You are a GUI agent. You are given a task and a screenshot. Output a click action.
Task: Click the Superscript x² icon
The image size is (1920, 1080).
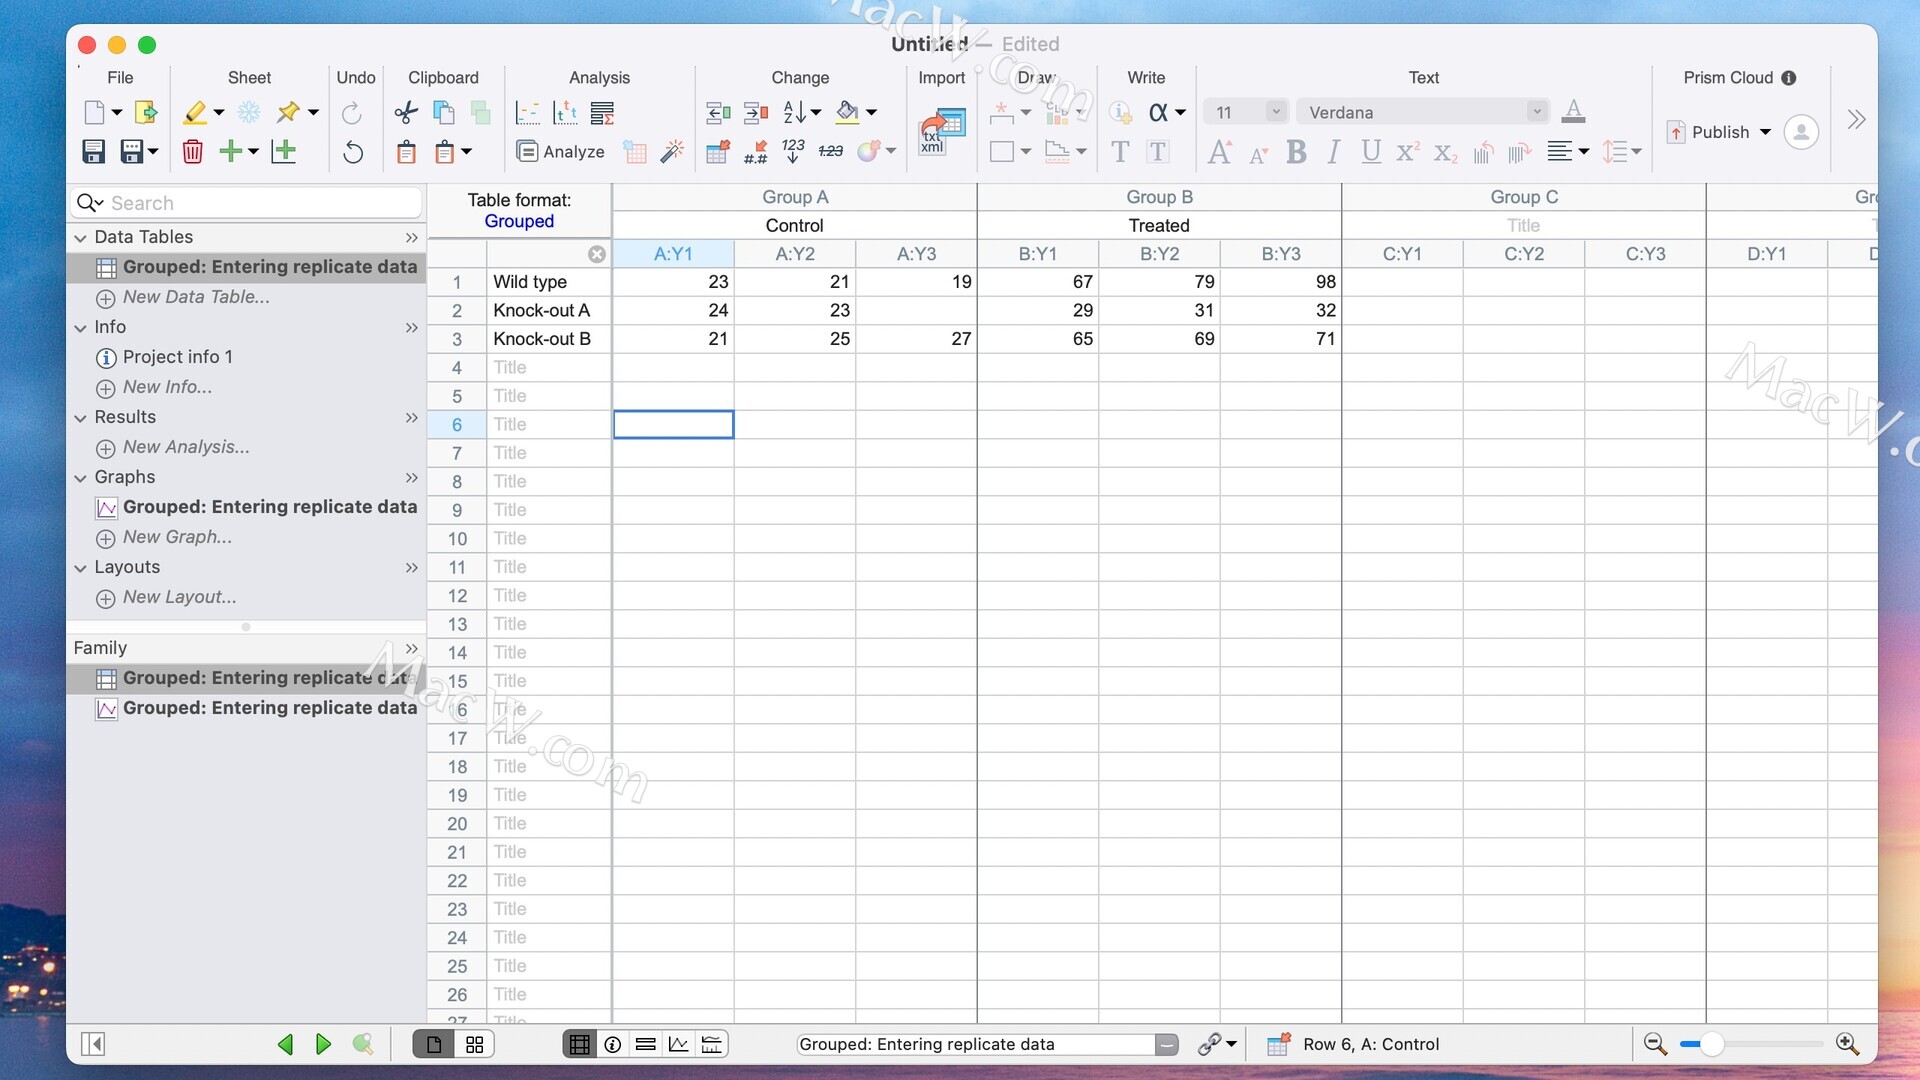click(1407, 152)
